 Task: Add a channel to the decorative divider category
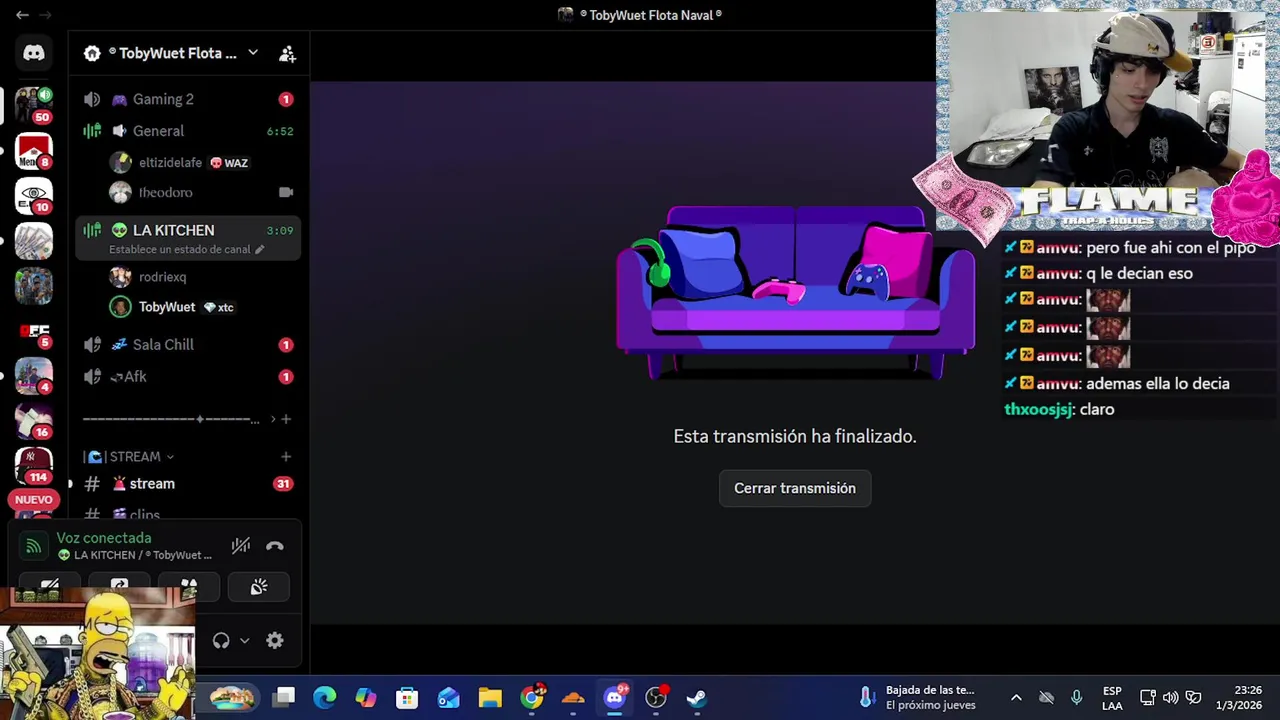click(286, 419)
